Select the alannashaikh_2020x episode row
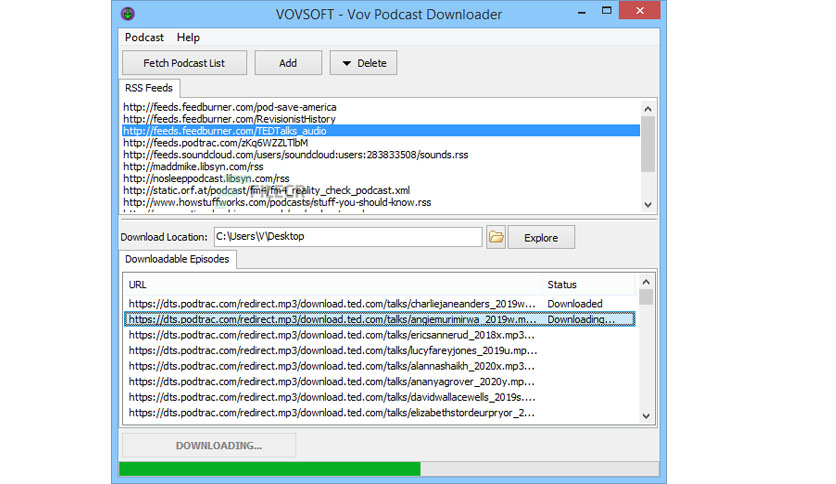836x484 pixels. point(380,366)
